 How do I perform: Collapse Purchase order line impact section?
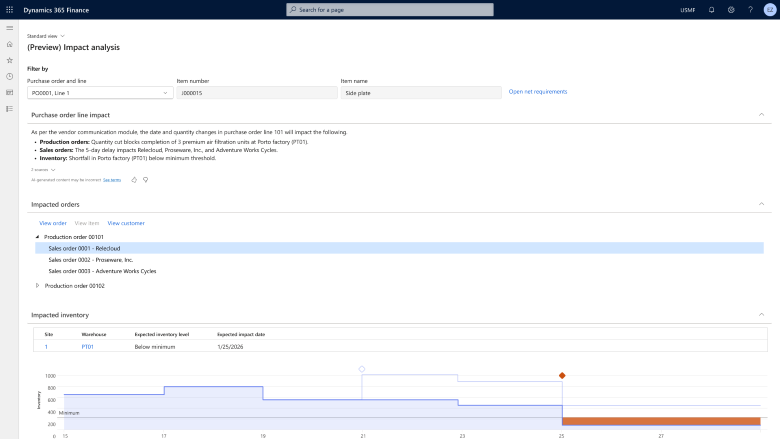point(761,115)
